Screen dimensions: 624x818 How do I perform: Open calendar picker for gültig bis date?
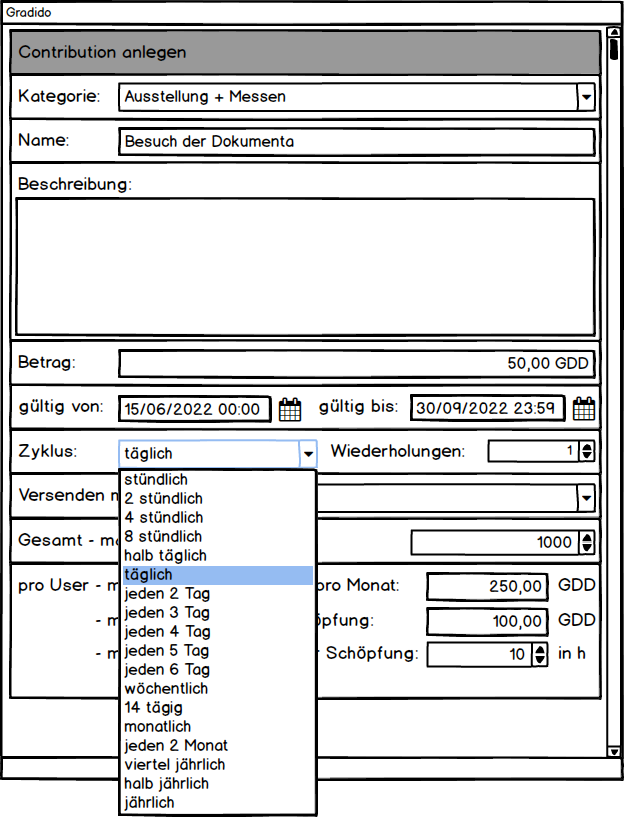584,409
